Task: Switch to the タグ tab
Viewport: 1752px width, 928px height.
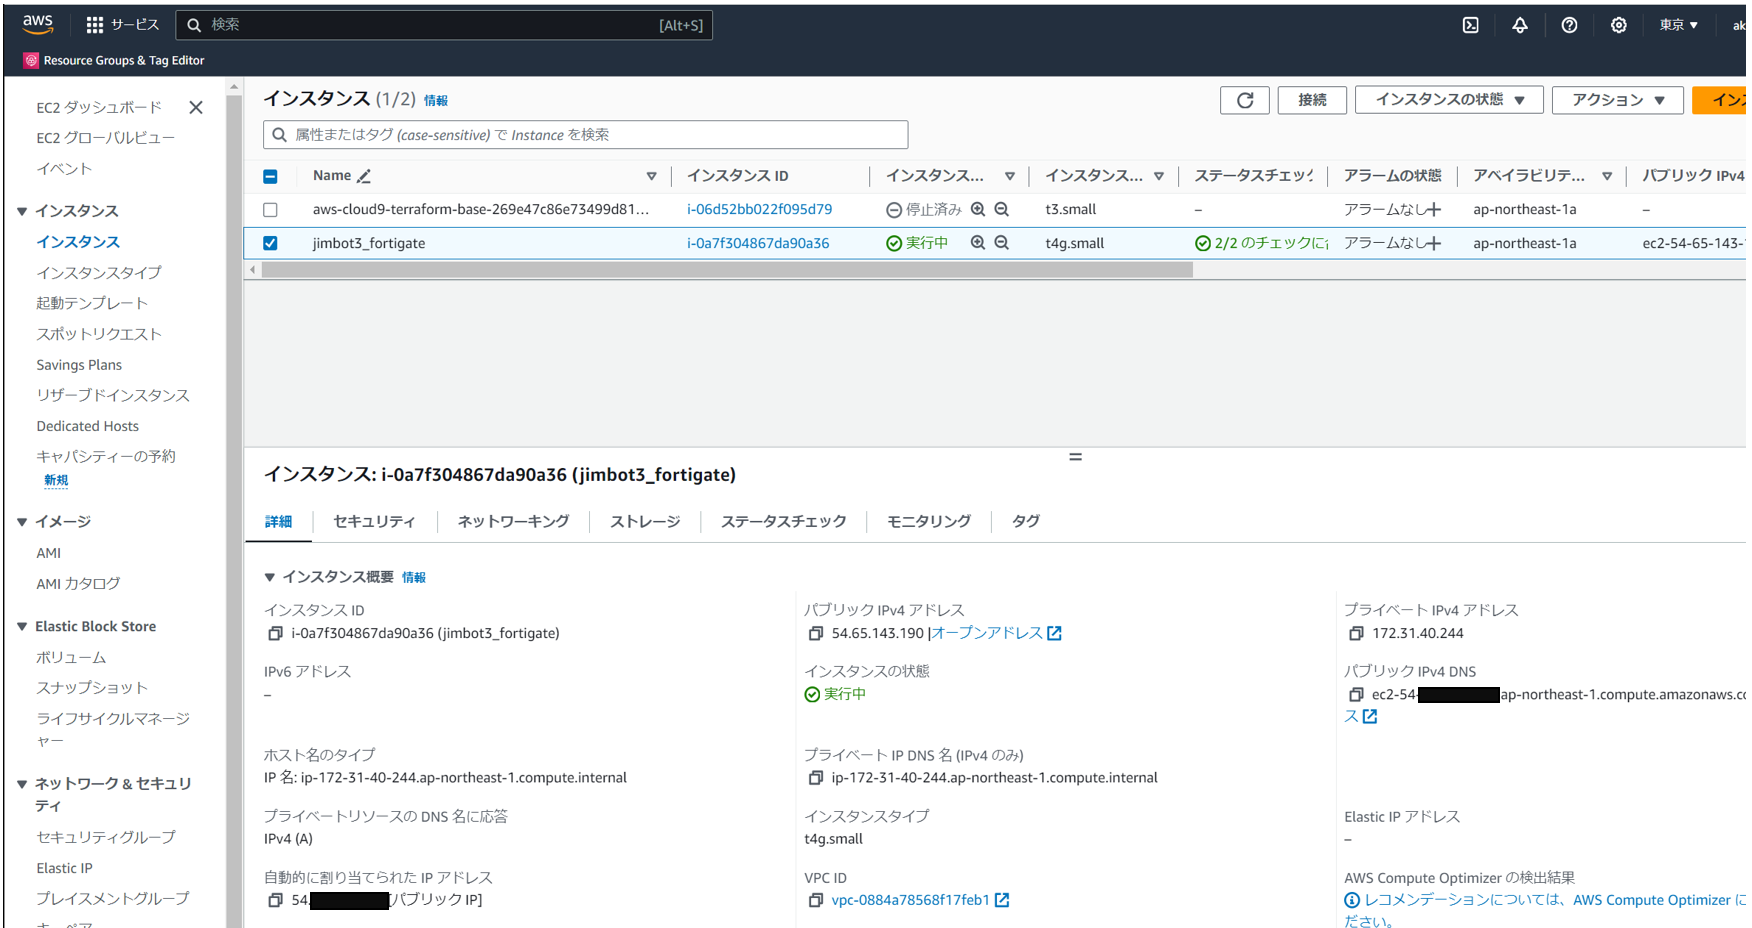Action: coord(1025,521)
